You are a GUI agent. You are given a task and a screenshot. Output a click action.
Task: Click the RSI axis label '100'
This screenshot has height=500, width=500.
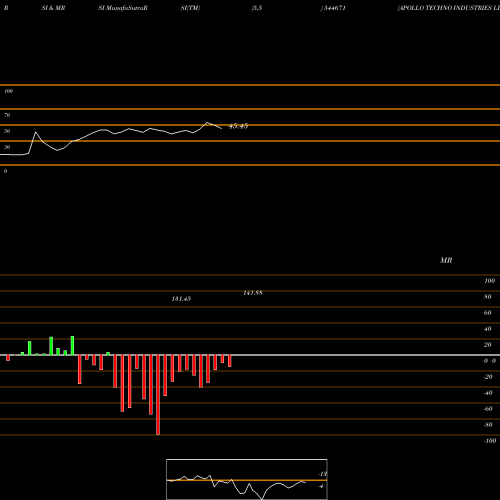click(8, 91)
